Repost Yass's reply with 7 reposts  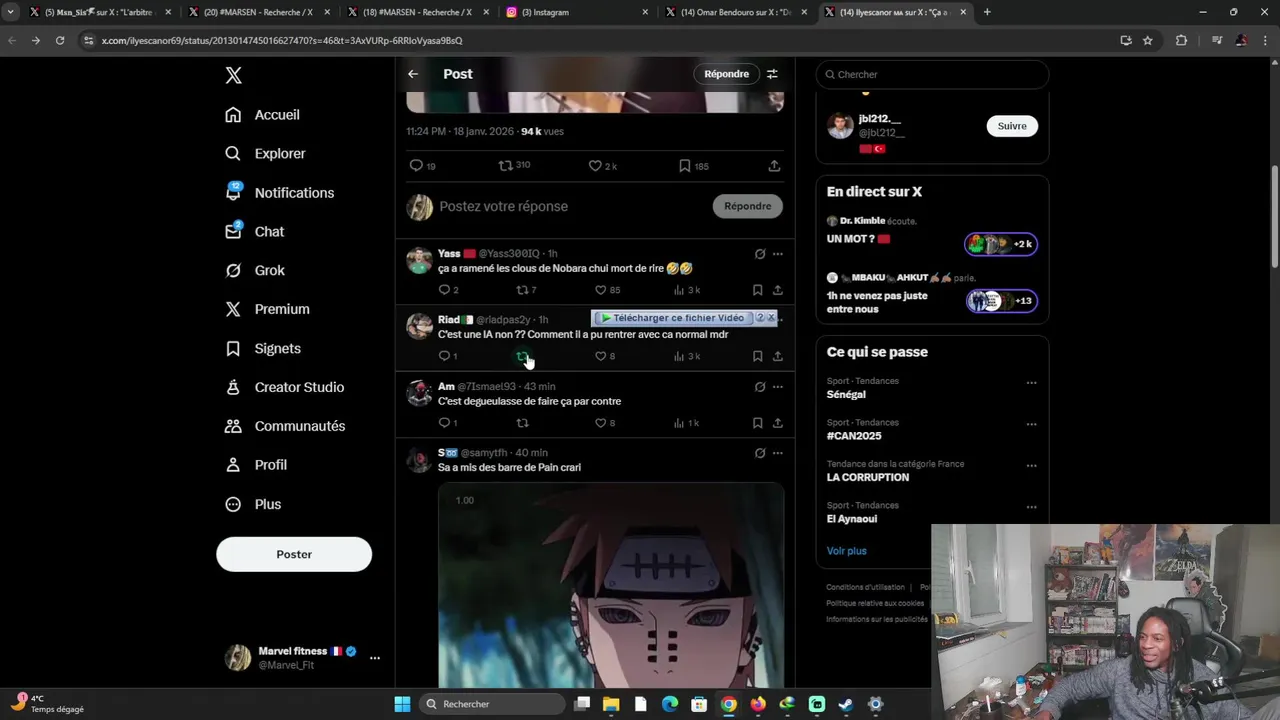pos(526,290)
